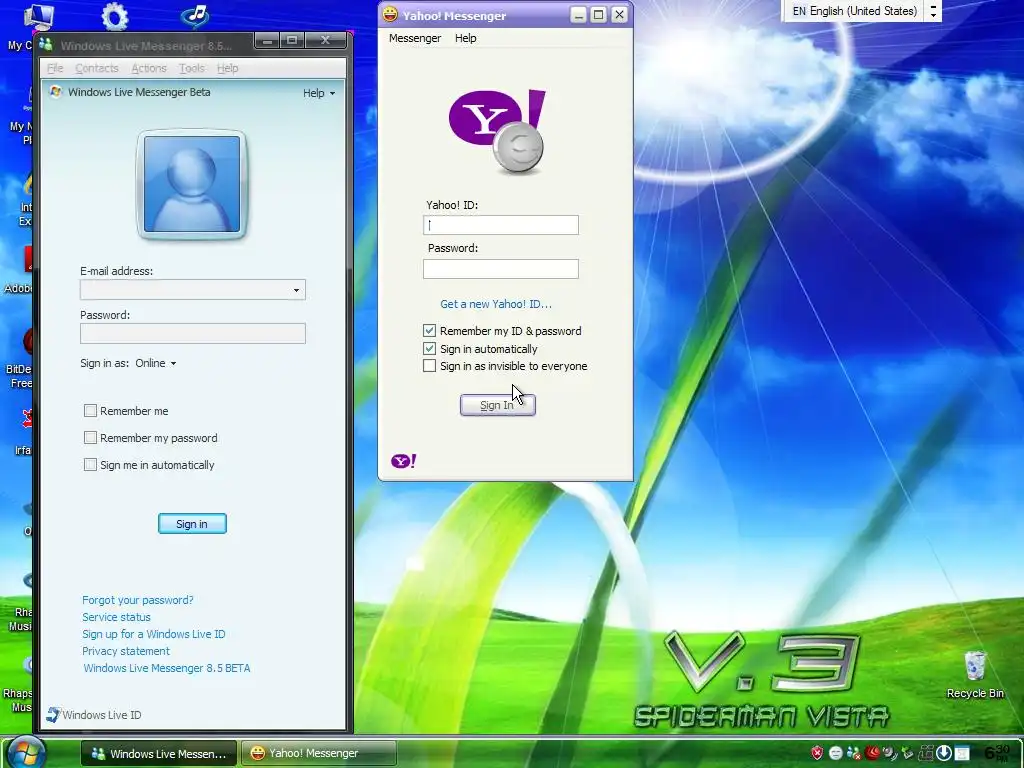Viewport: 1024px width, 768px height.
Task: Click the Windows Live Sign in button
Action: [192, 524]
